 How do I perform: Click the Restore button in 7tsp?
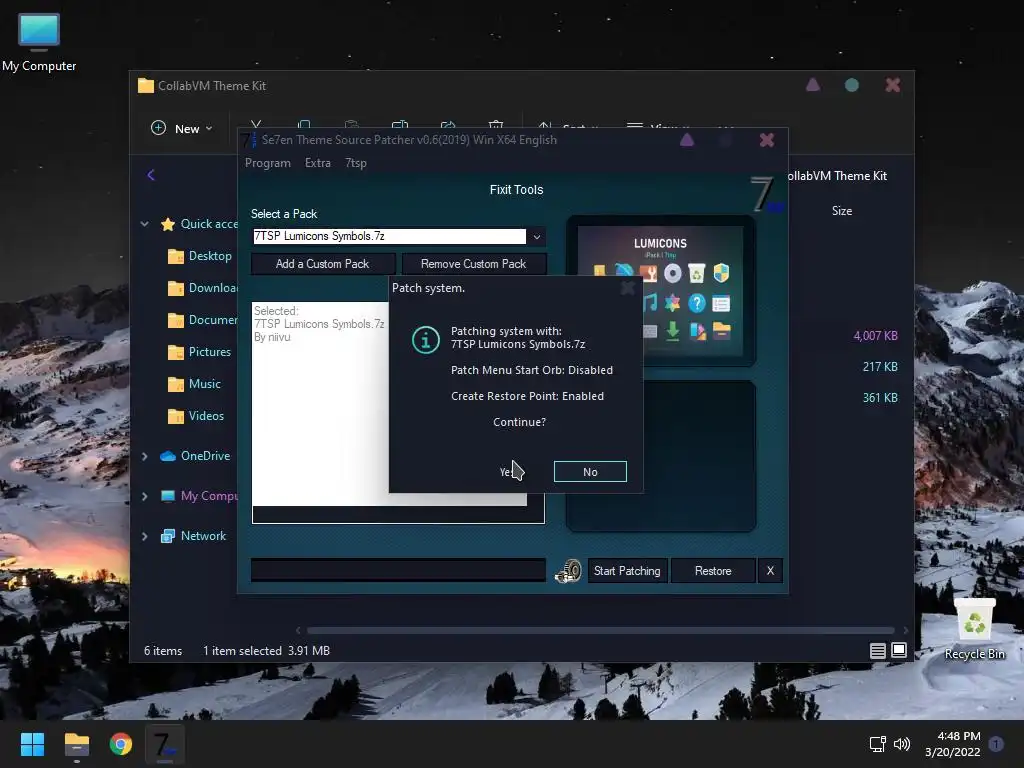click(712, 571)
